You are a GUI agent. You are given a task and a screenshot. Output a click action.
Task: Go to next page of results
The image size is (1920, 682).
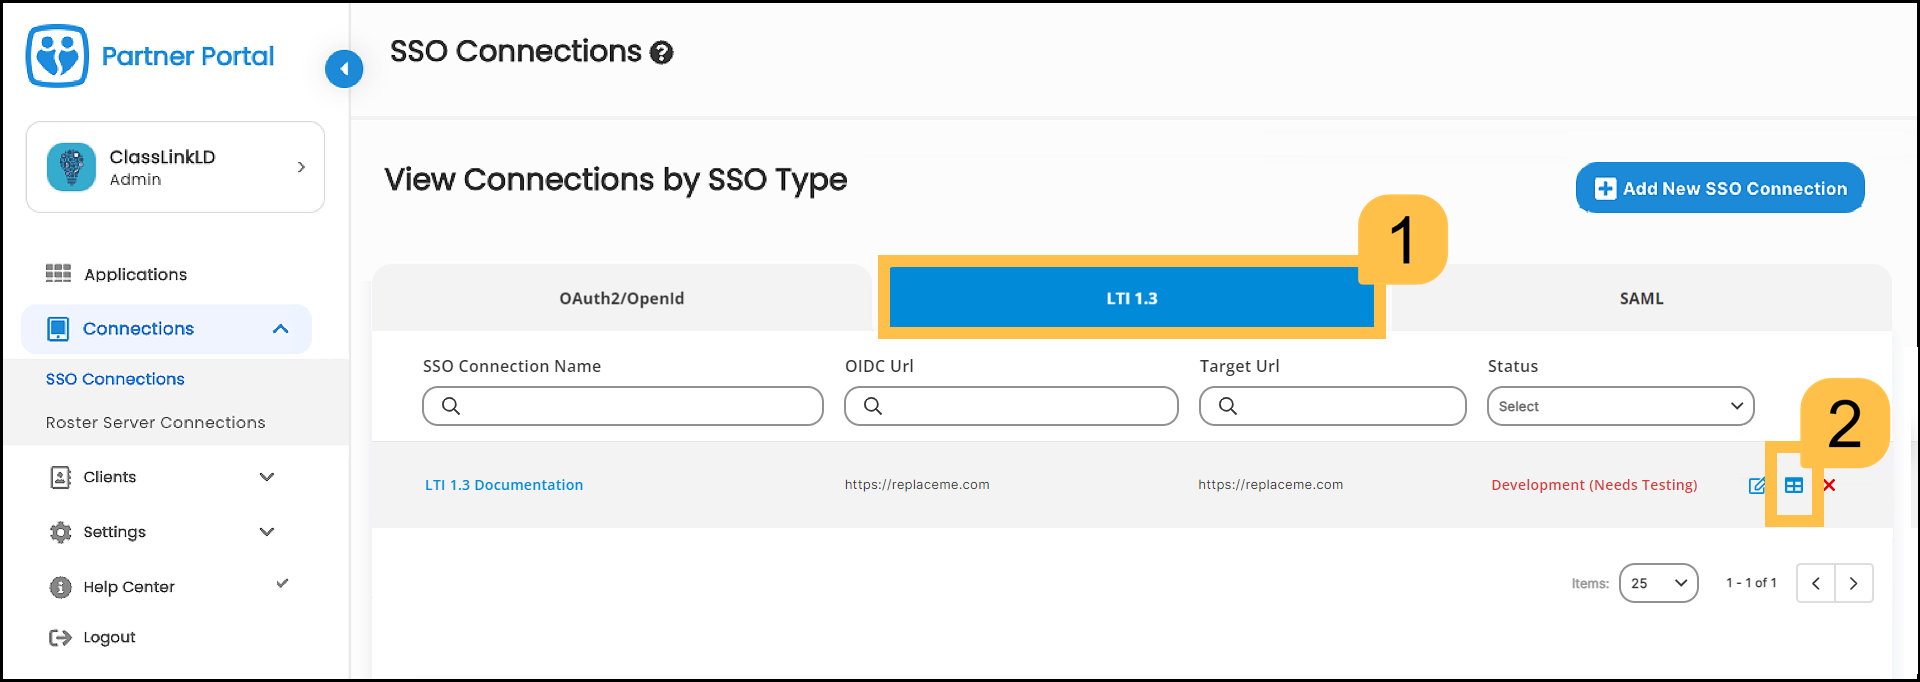pos(1853,583)
